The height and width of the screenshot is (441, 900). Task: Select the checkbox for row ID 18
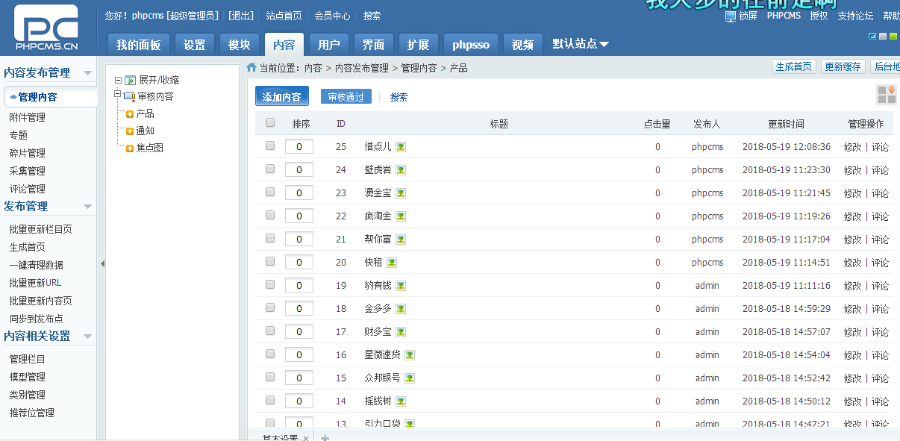coord(270,308)
